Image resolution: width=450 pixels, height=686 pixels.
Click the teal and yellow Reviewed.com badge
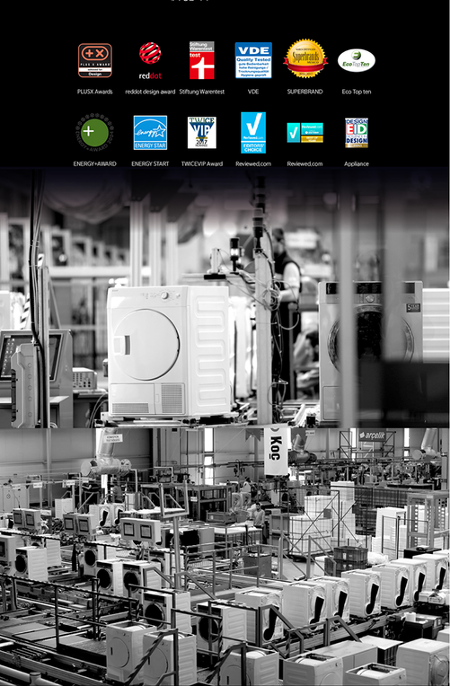pyautogui.click(x=305, y=133)
